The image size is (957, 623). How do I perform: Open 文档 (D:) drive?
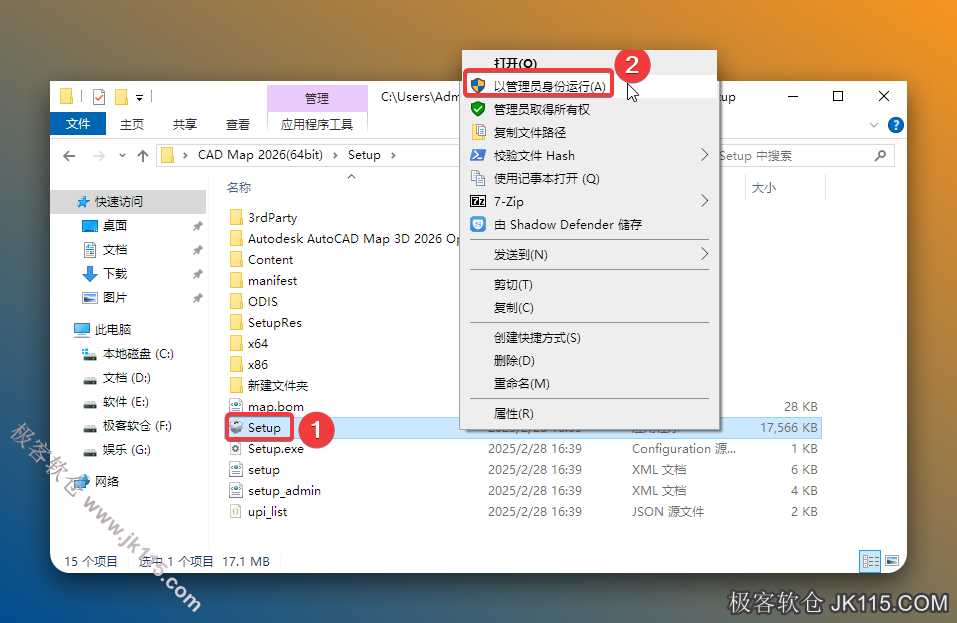pyautogui.click(x=126, y=378)
